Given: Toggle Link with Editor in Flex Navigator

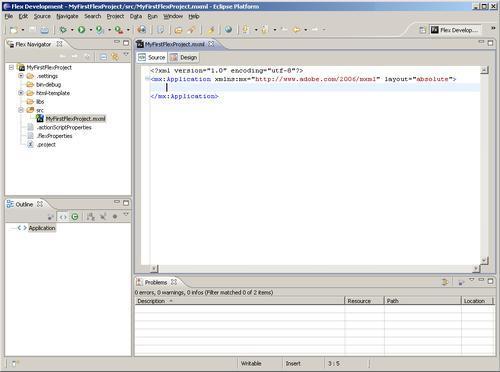Looking at the screenshot, I should click(x=115, y=57).
